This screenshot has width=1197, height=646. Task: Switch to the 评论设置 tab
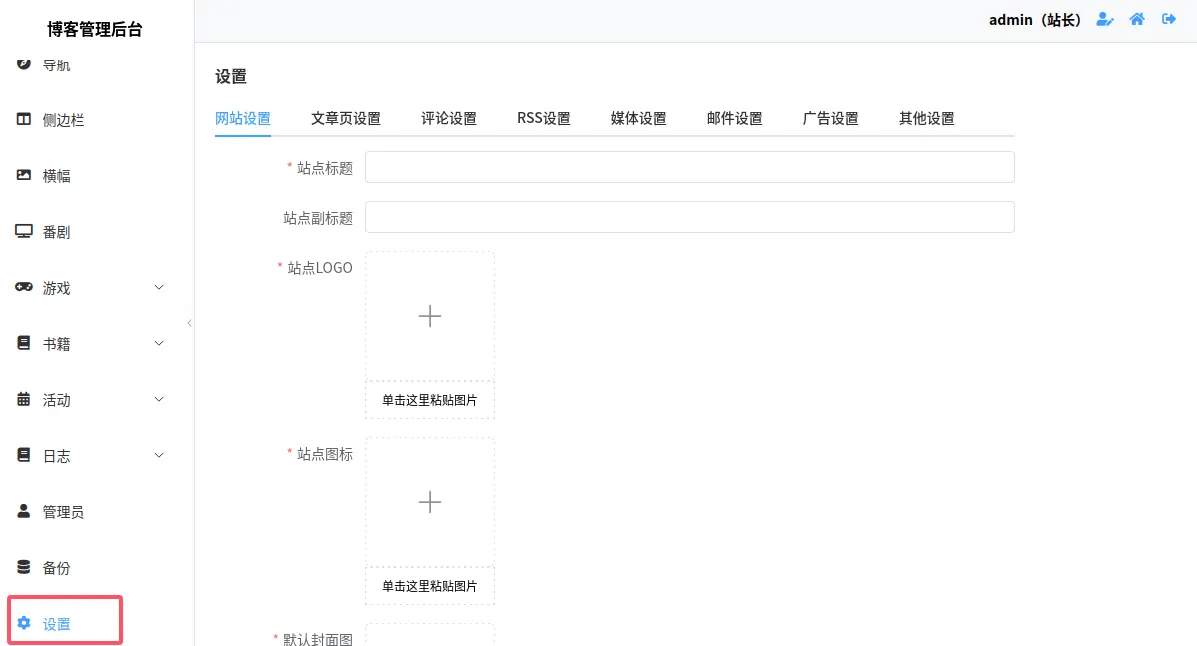448,117
